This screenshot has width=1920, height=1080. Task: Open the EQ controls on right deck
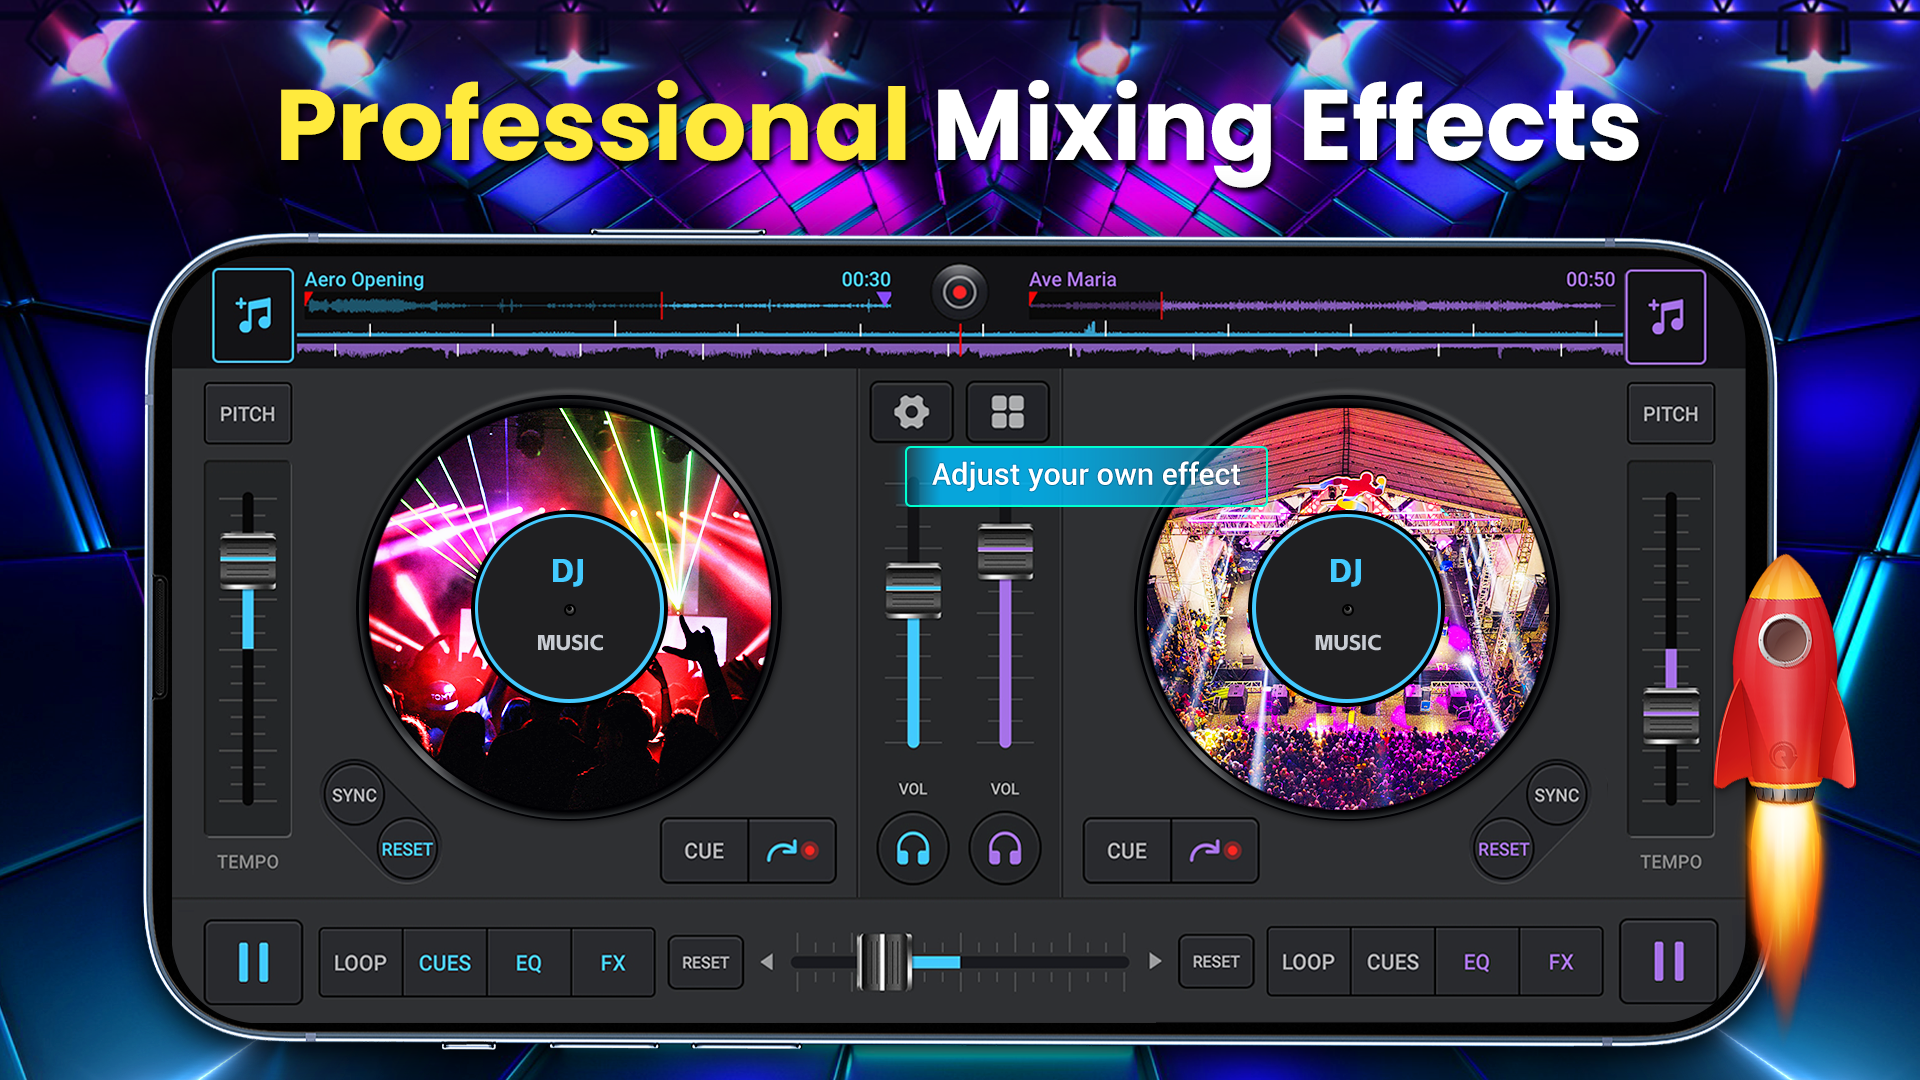pos(1477,962)
